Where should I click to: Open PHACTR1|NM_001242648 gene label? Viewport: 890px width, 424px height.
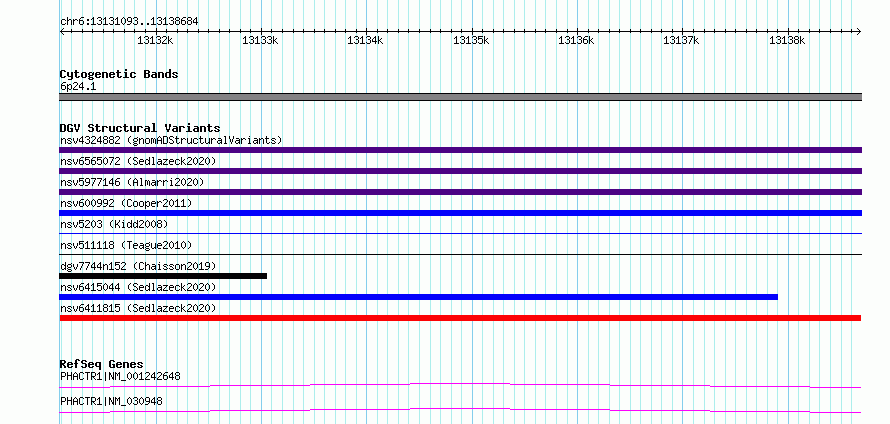[120, 376]
